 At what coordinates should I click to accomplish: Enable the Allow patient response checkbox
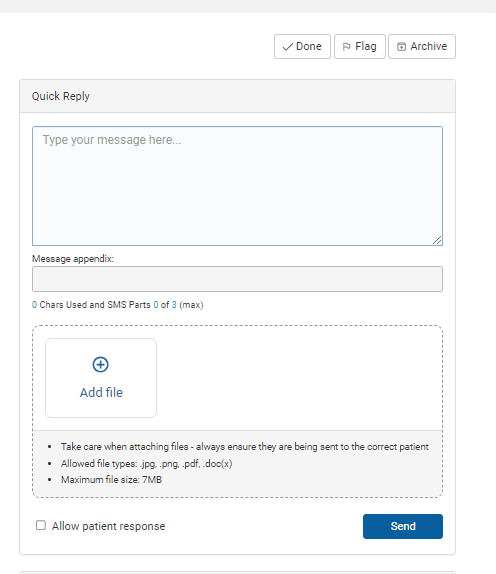(41, 525)
